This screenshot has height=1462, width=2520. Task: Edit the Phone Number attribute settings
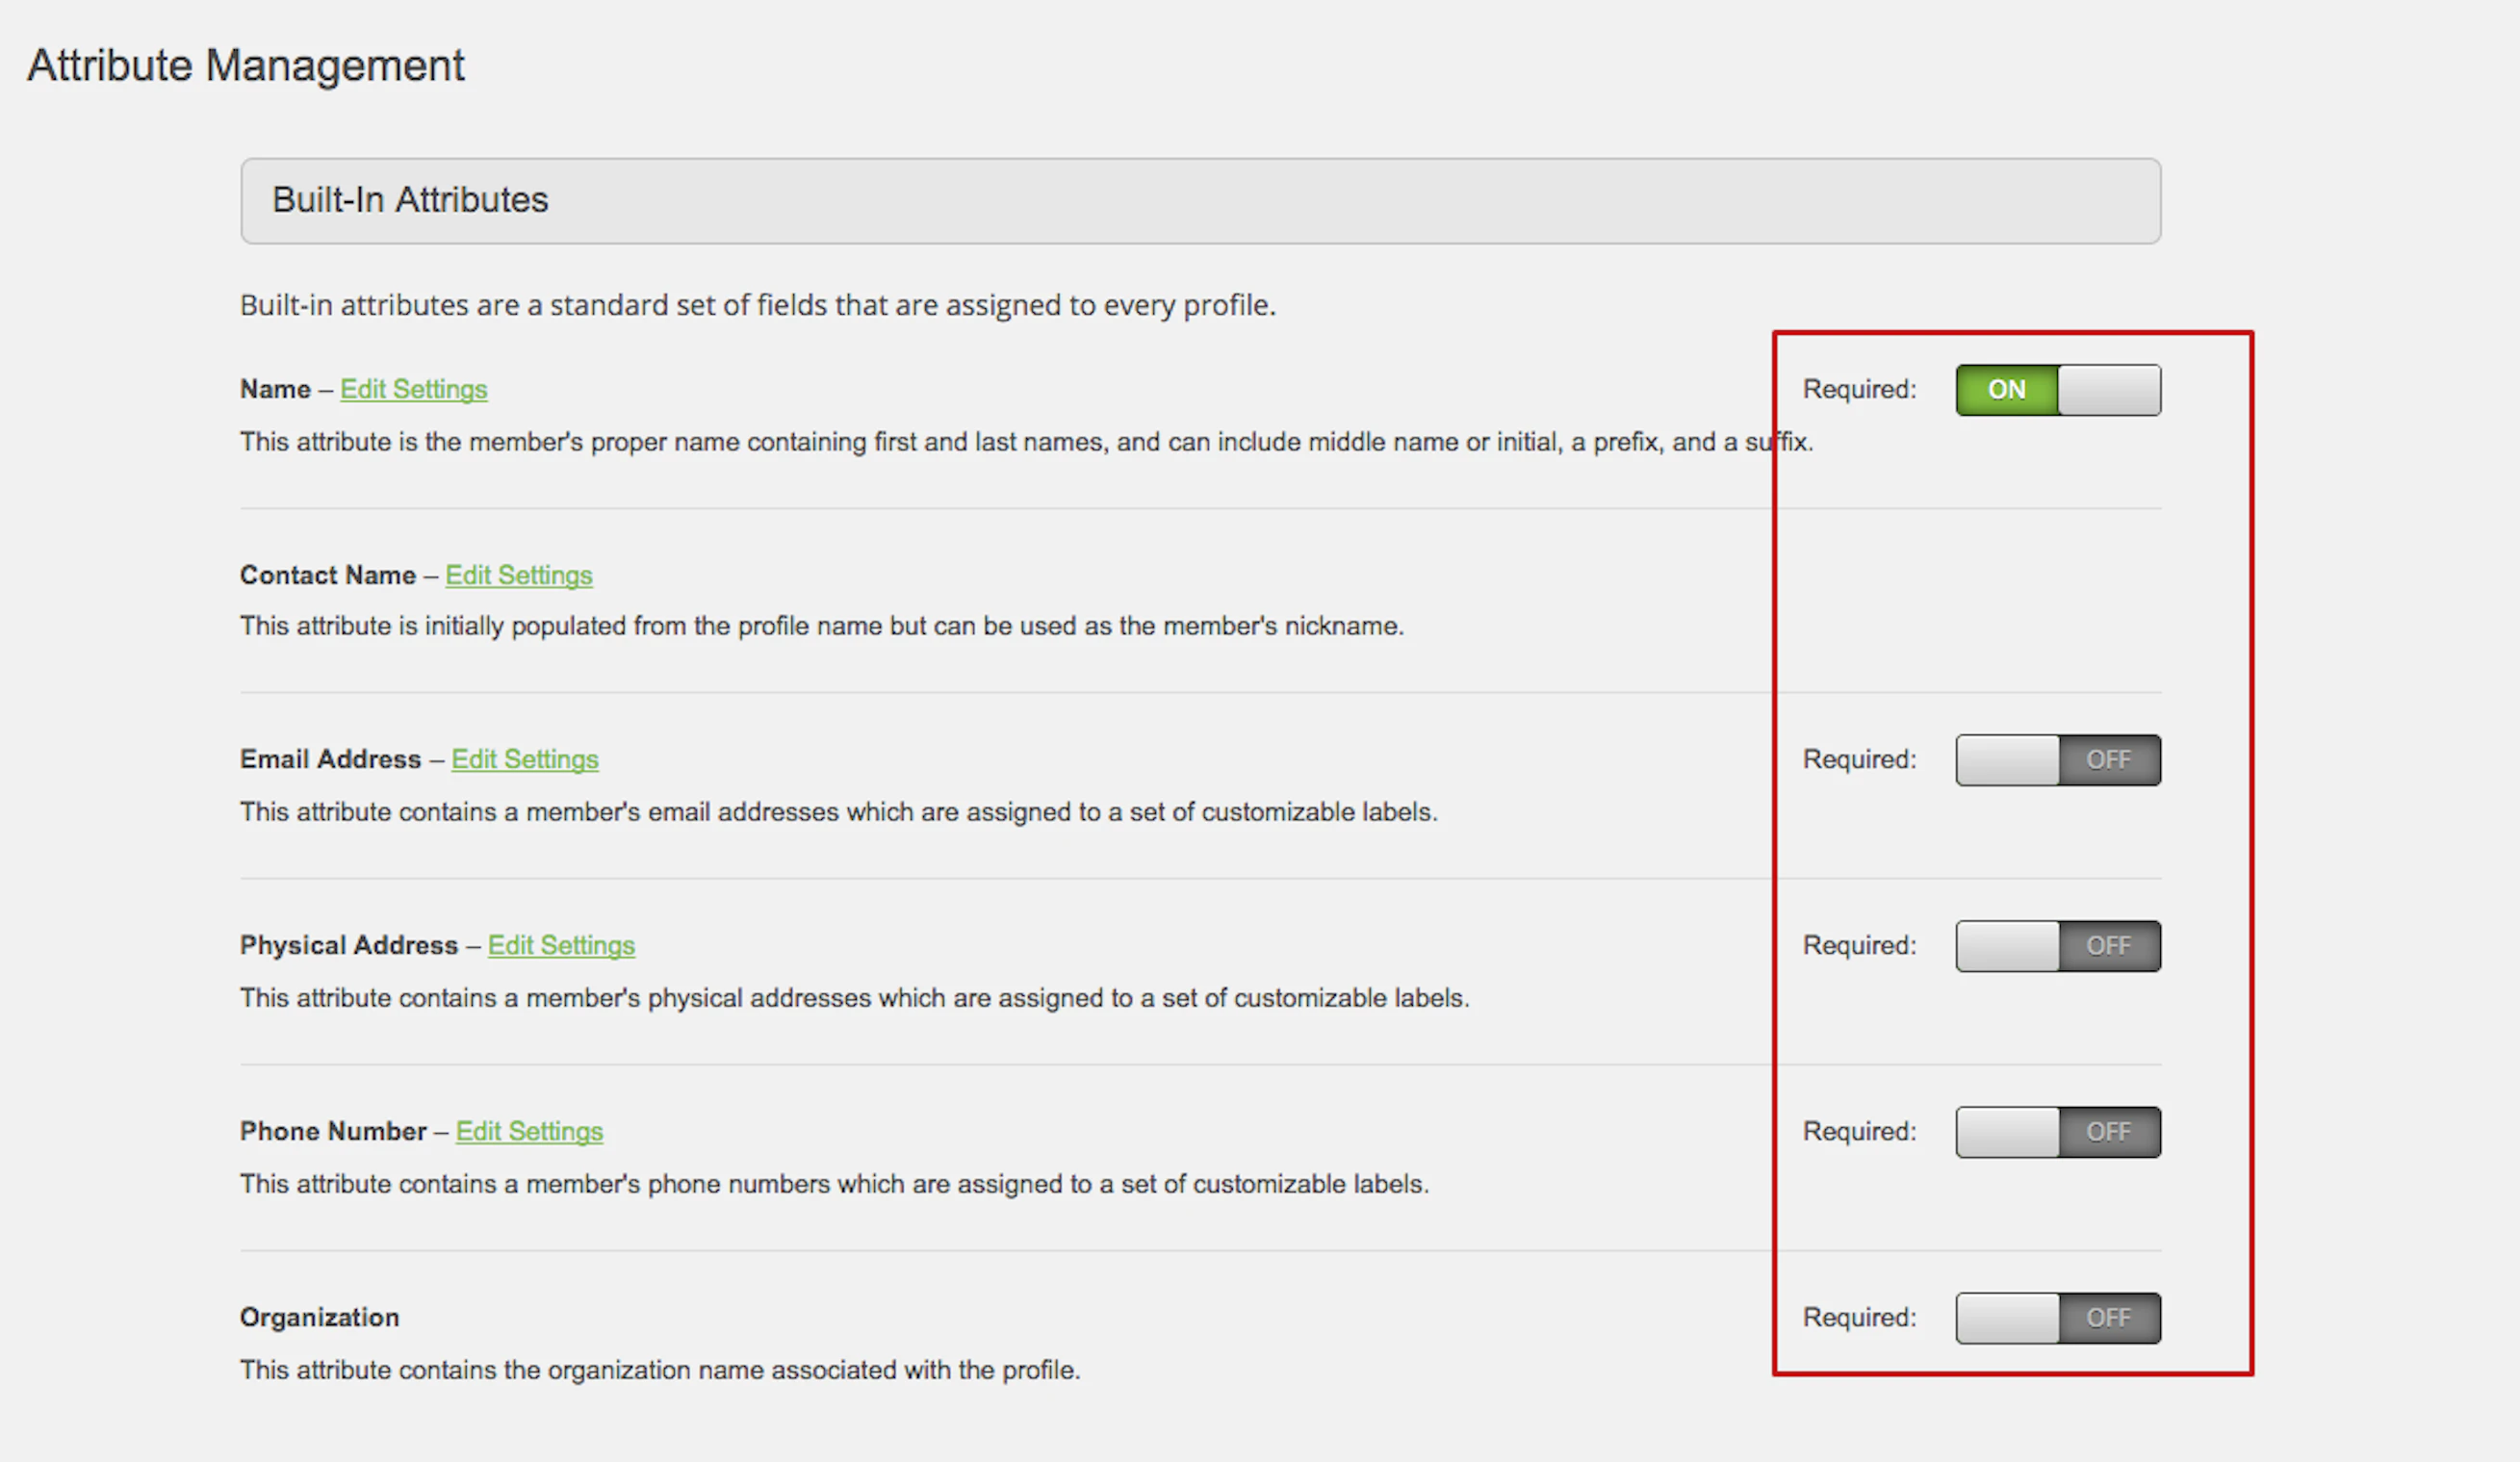pos(529,1131)
